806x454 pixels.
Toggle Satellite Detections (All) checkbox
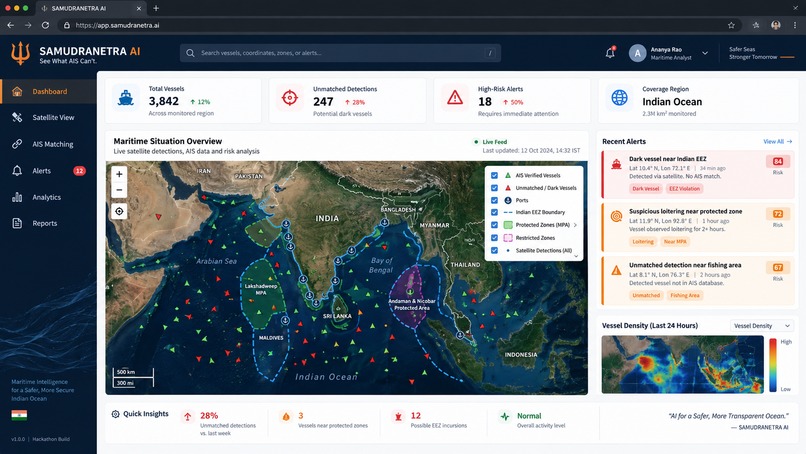pos(494,250)
